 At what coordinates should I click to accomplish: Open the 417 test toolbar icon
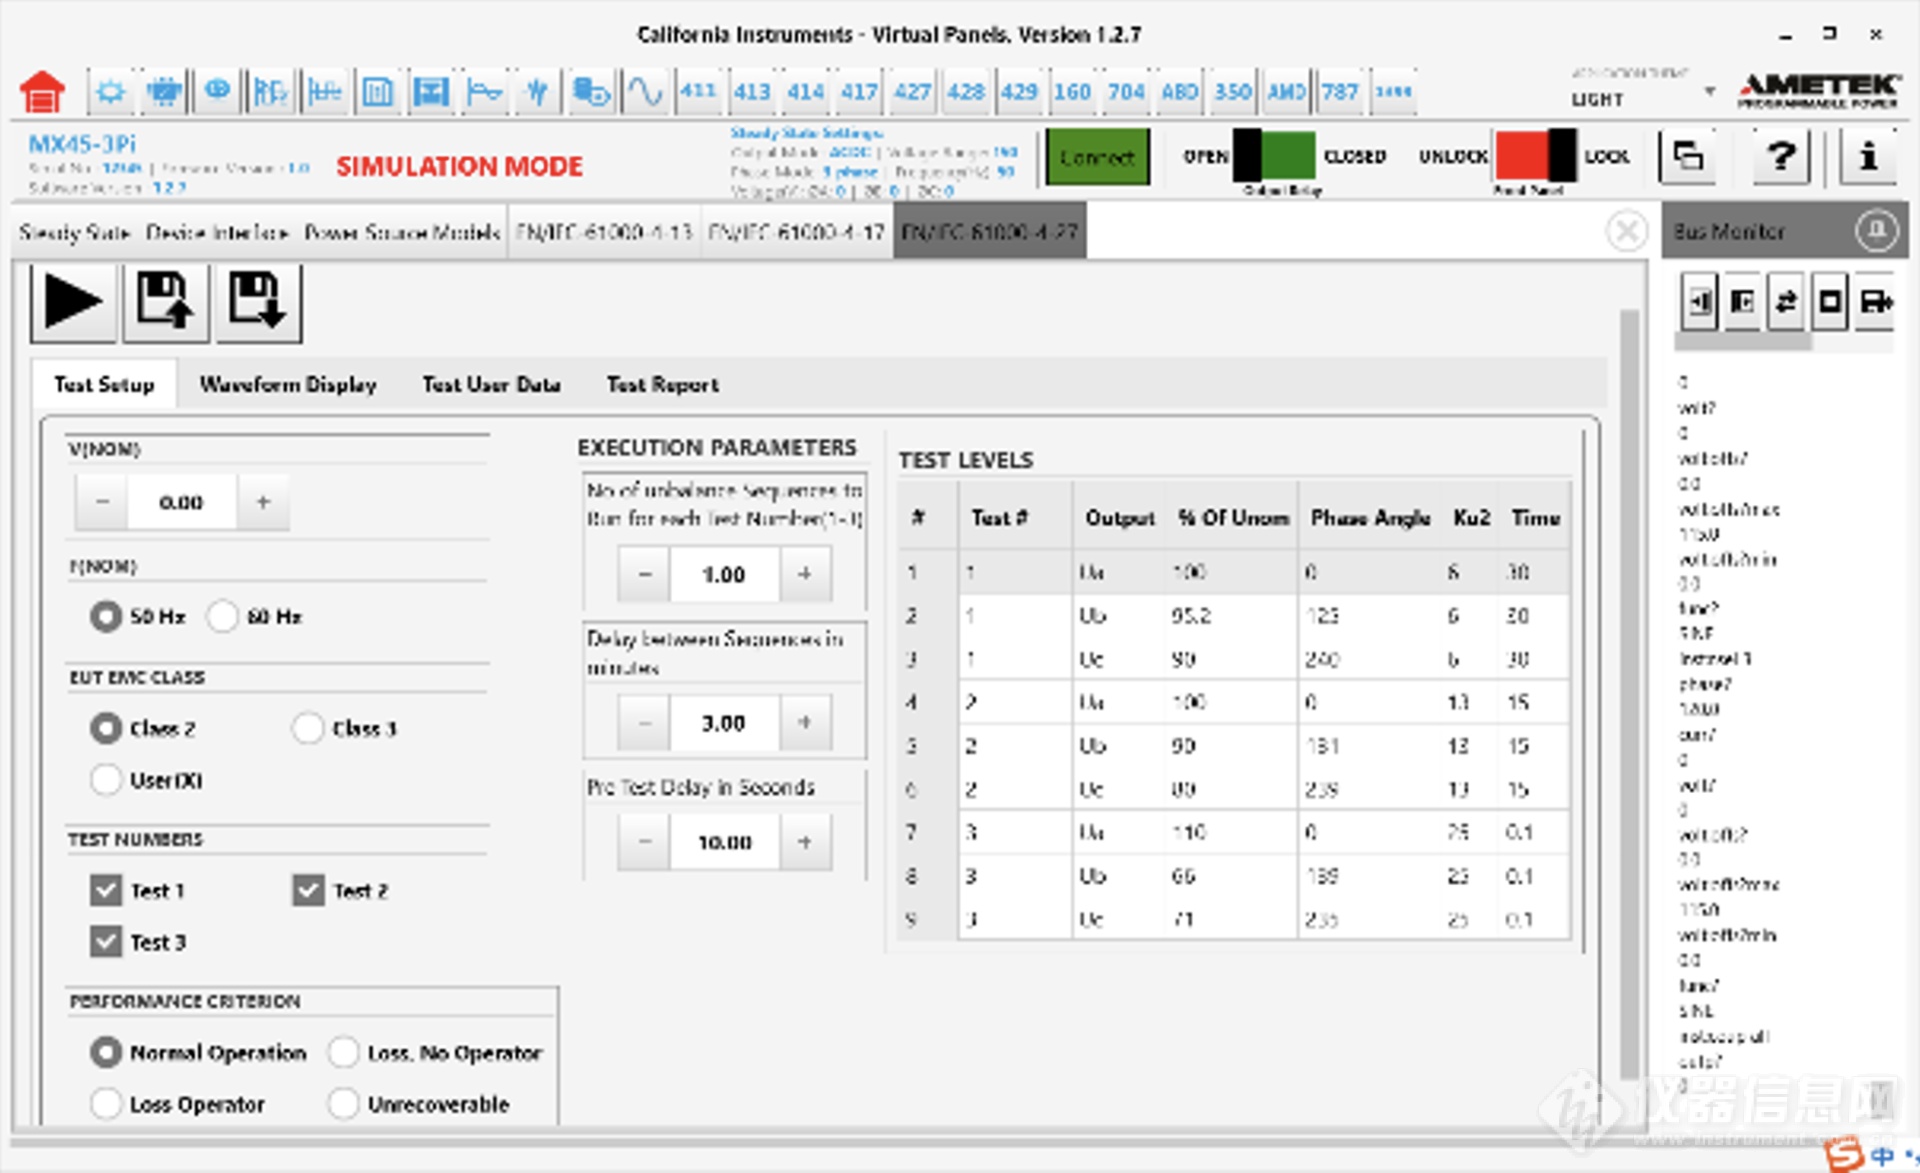click(x=859, y=91)
